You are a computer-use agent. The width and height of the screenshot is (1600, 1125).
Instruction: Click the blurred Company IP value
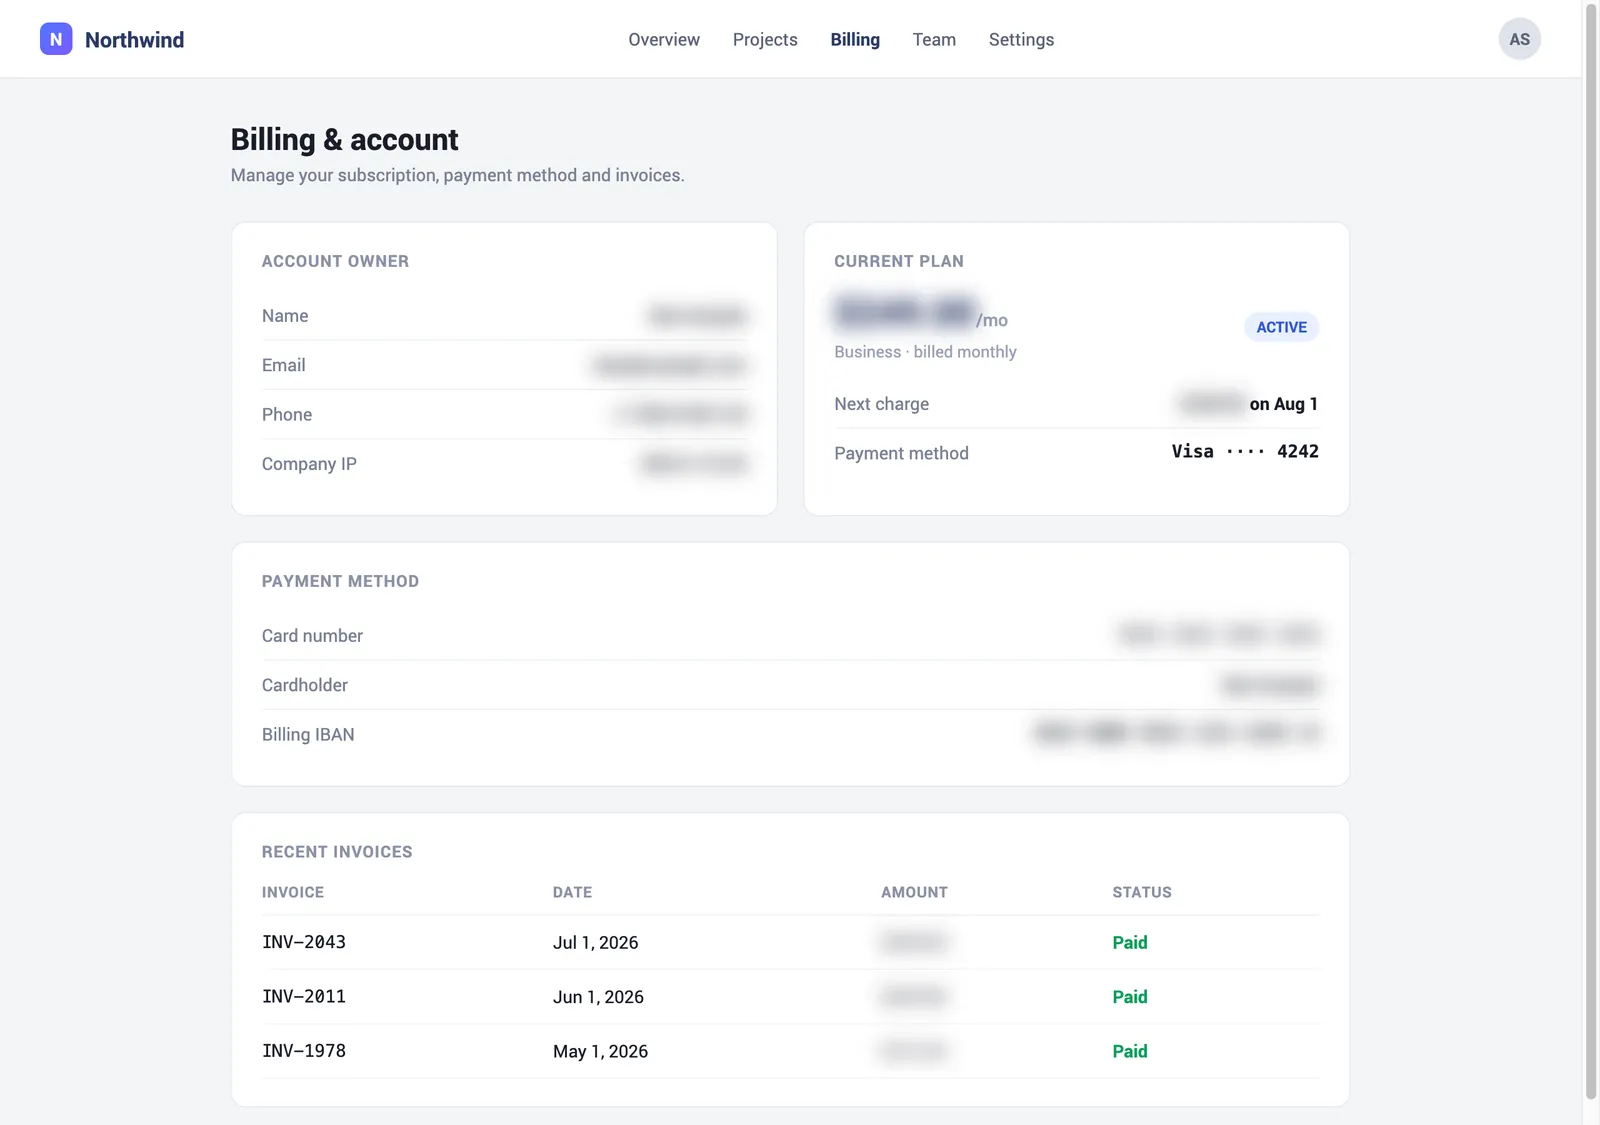coord(695,463)
